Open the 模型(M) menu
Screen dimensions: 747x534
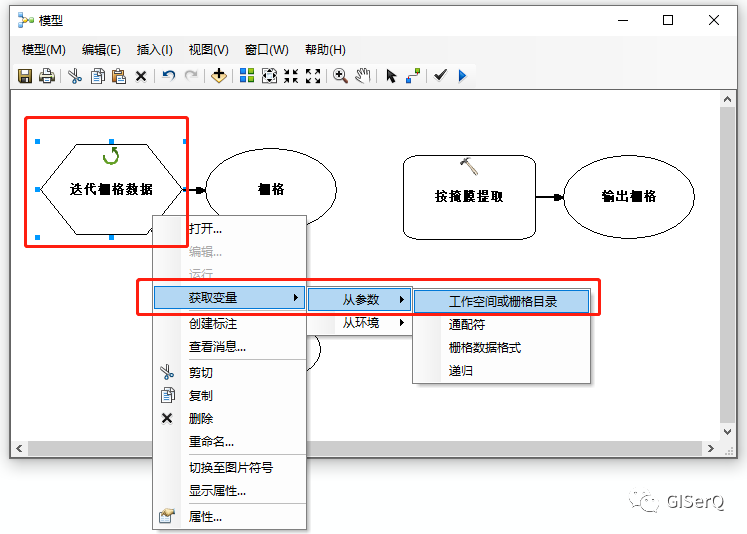[x=43, y=50]
